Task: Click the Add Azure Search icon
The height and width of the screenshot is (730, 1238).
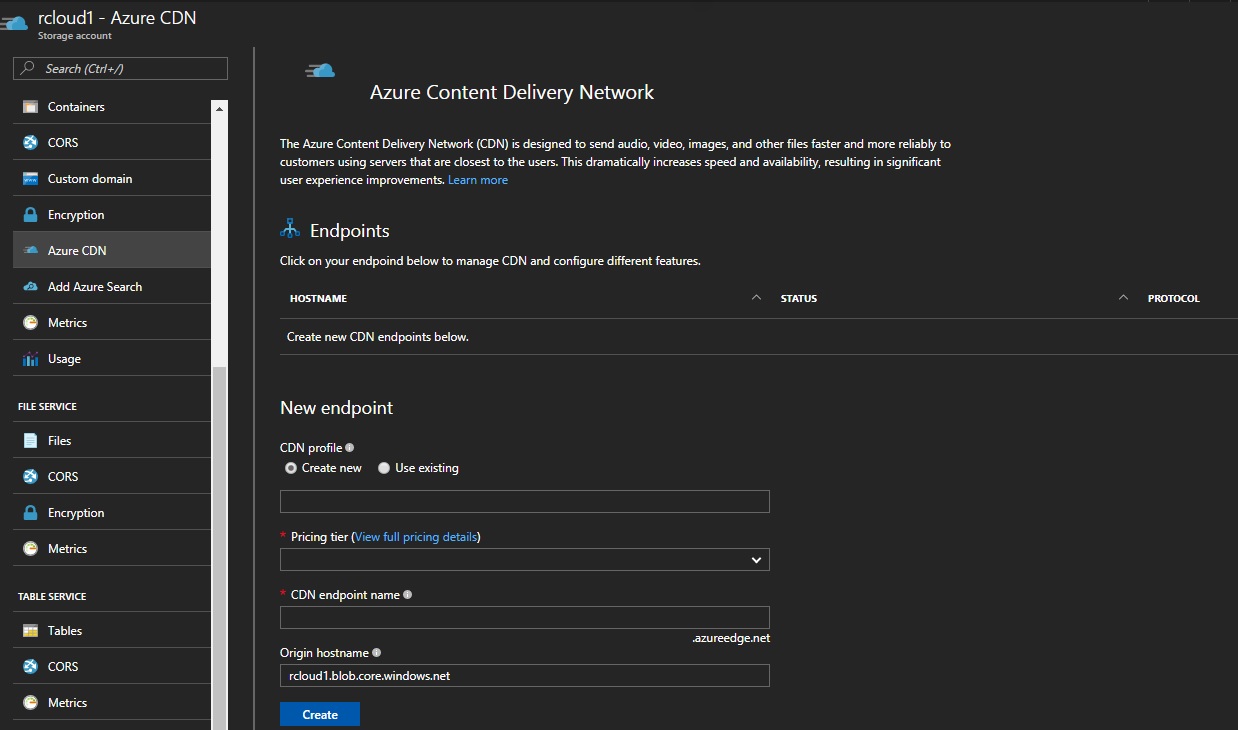Action: tap(30, 287)
